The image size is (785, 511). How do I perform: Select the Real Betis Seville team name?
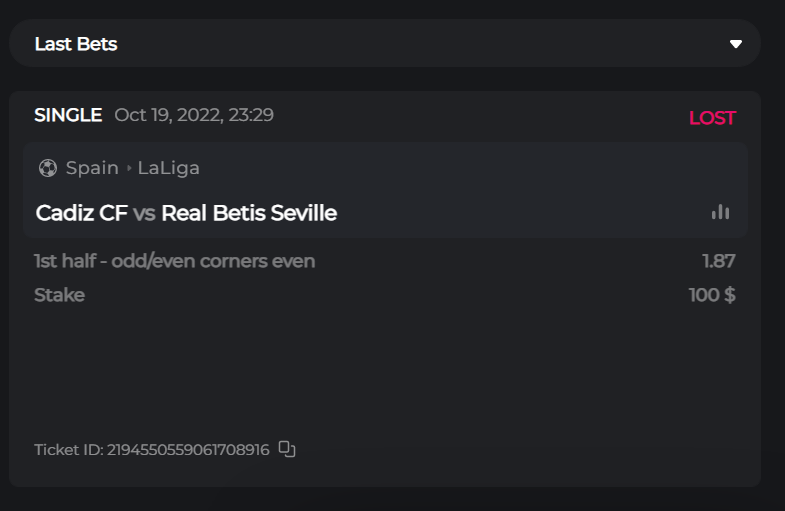249,213
